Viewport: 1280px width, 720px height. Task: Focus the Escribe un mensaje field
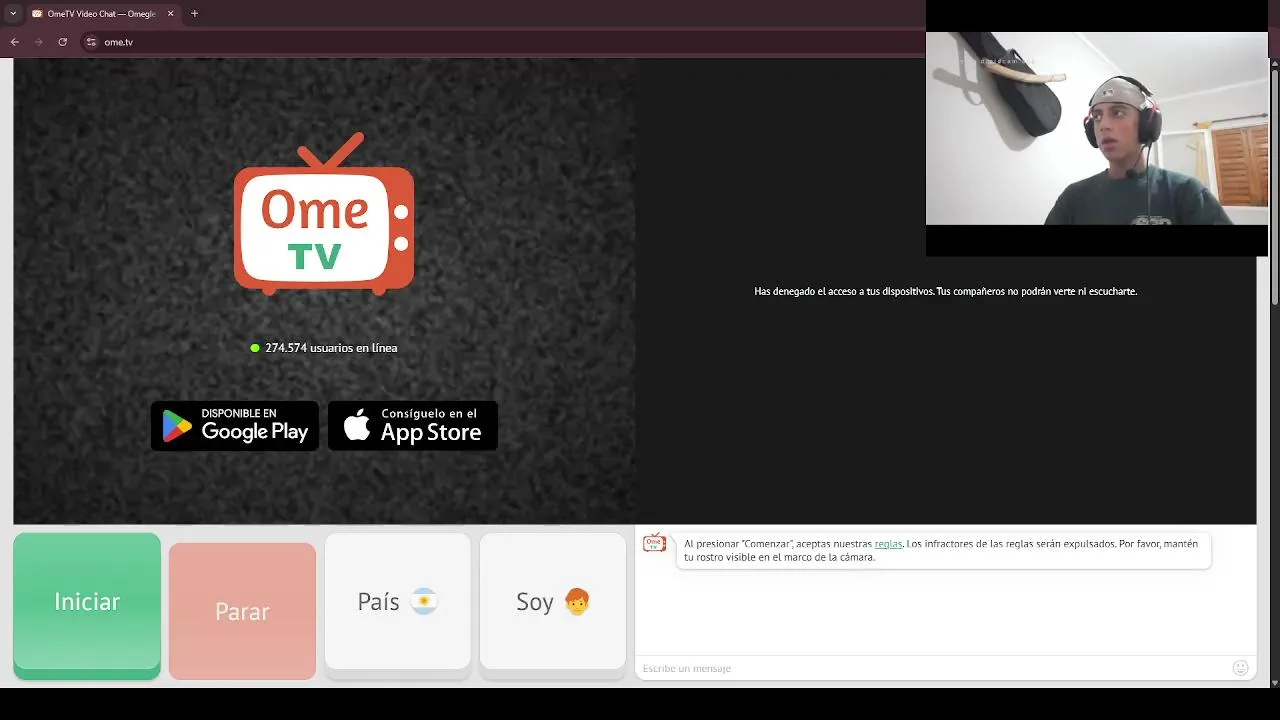(x=935, y=668)
